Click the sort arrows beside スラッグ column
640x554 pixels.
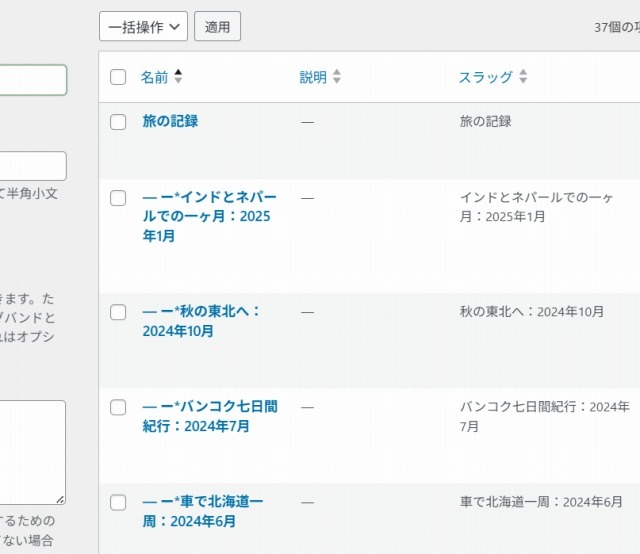(523, 77)
